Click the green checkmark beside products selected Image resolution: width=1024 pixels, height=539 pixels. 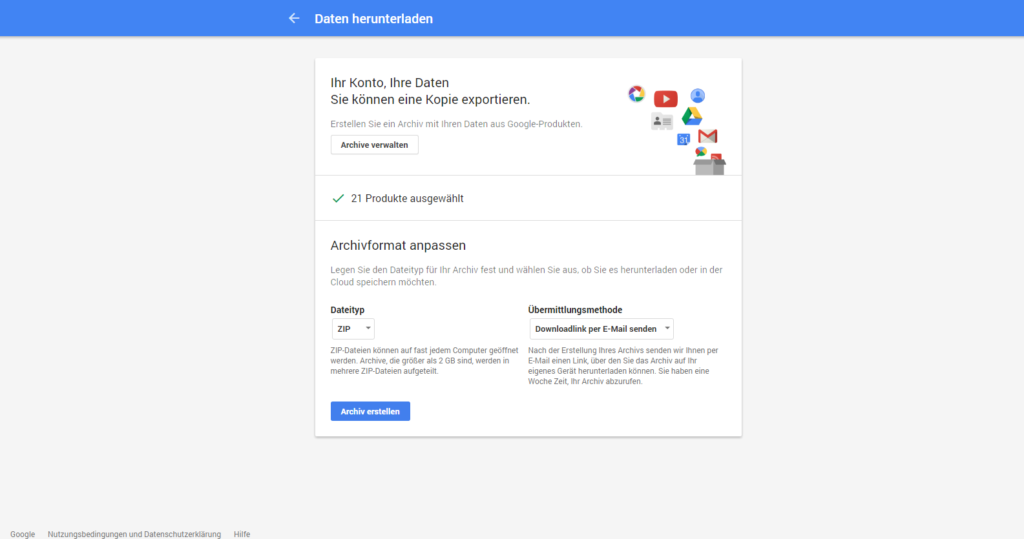click(338, 198)
